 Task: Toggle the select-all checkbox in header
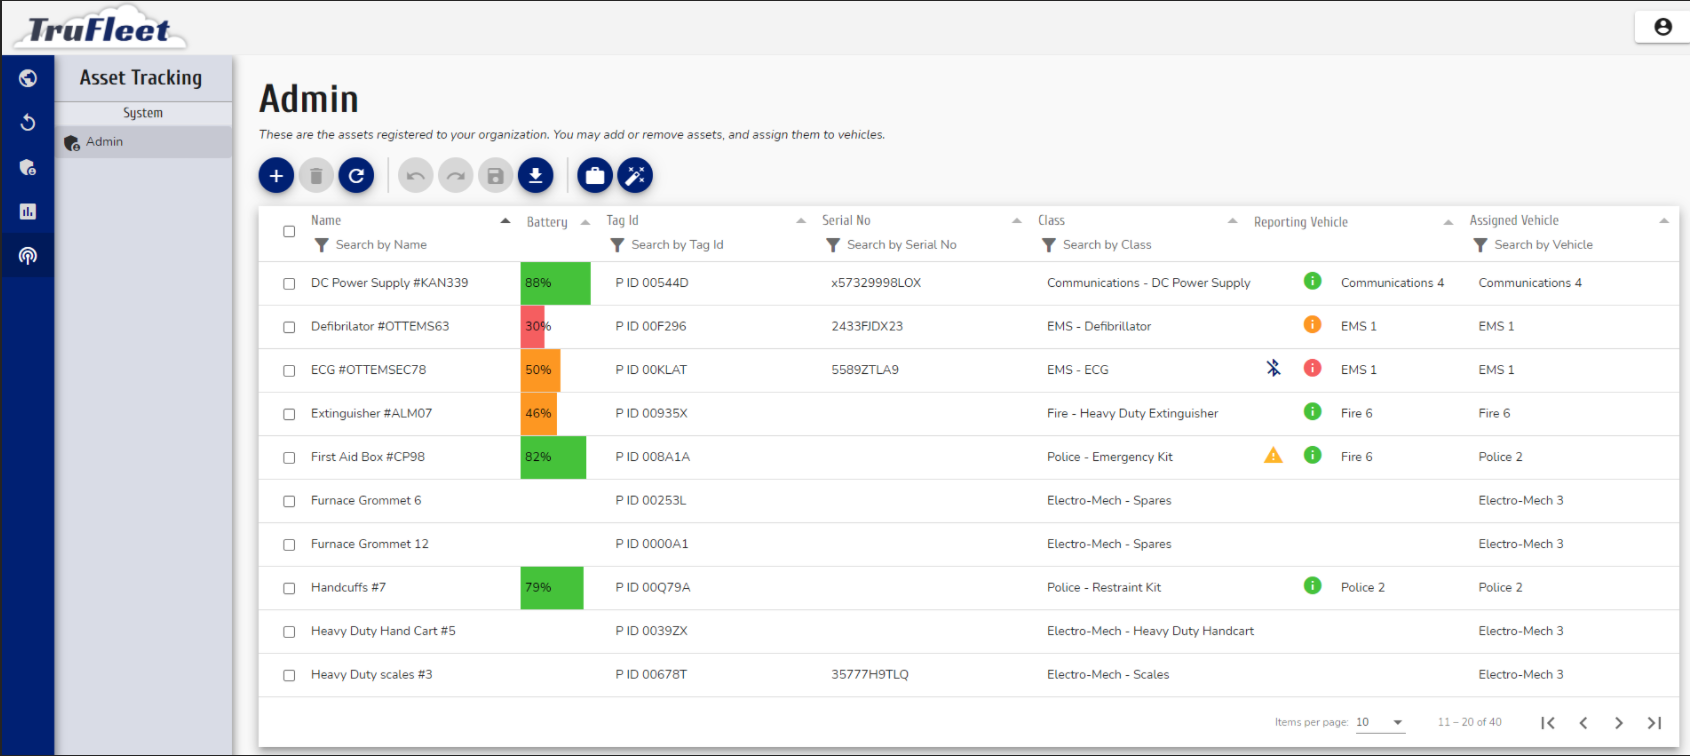point(289,232)
